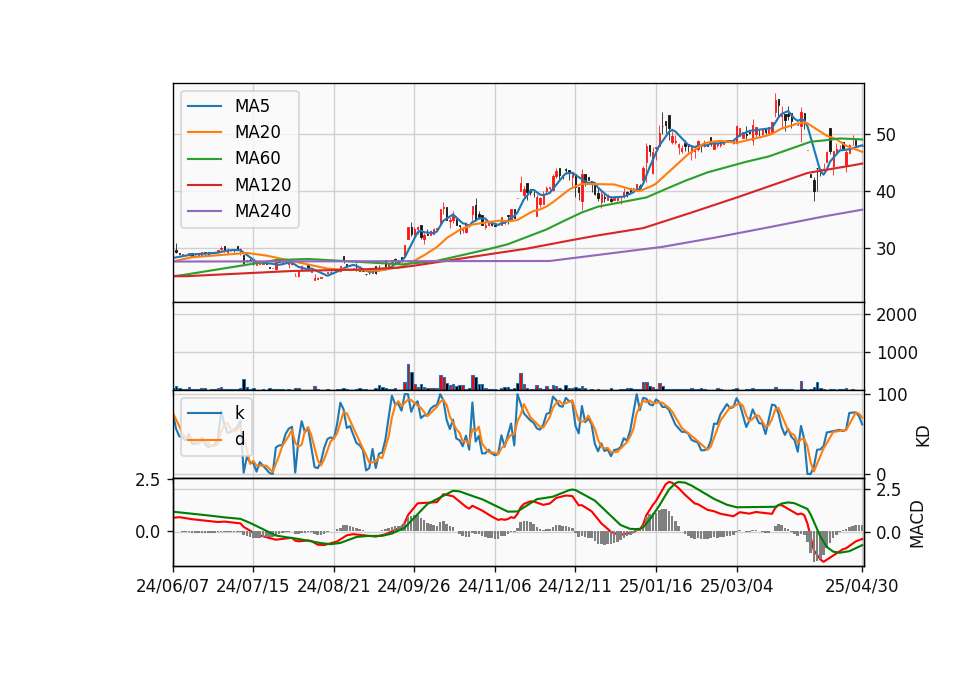Click the volume axis label 2000

(896, 315)
